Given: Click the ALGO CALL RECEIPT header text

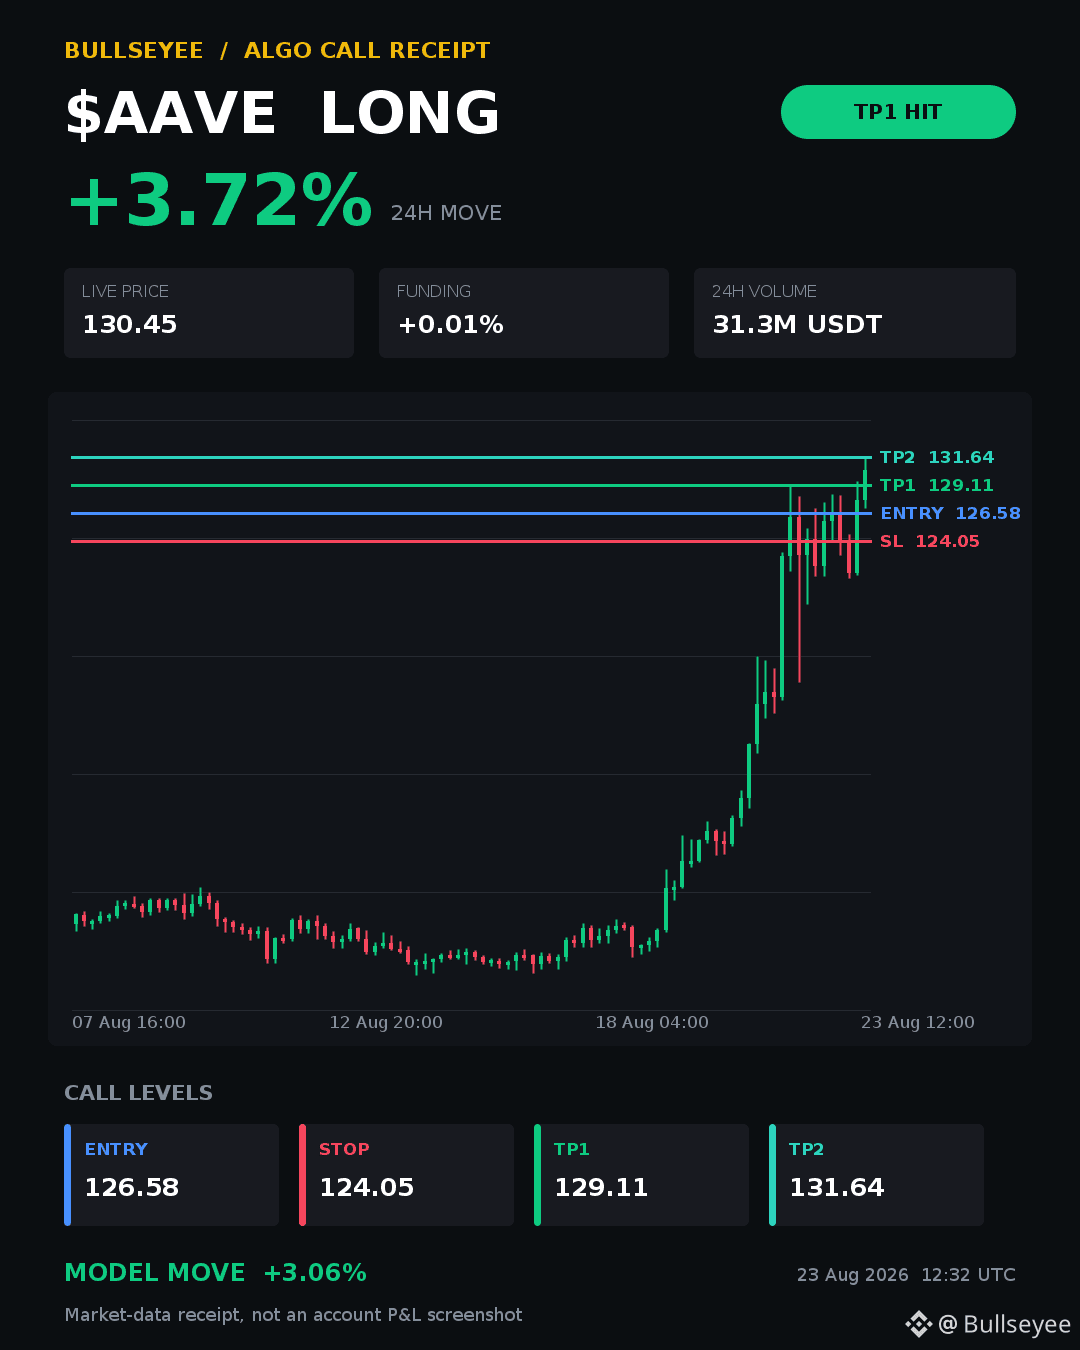Looking at the screenshot, I should point(367,51).
